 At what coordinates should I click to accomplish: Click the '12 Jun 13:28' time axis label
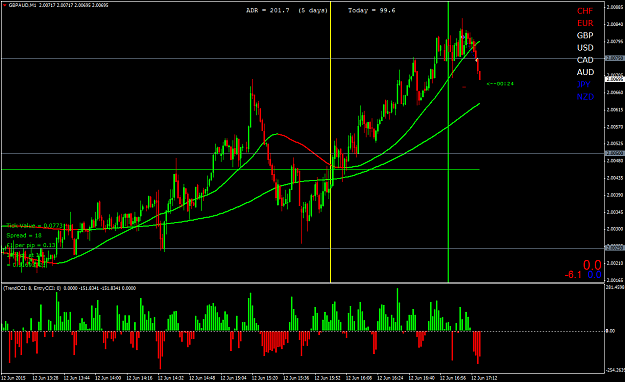[x=45, y=377]
